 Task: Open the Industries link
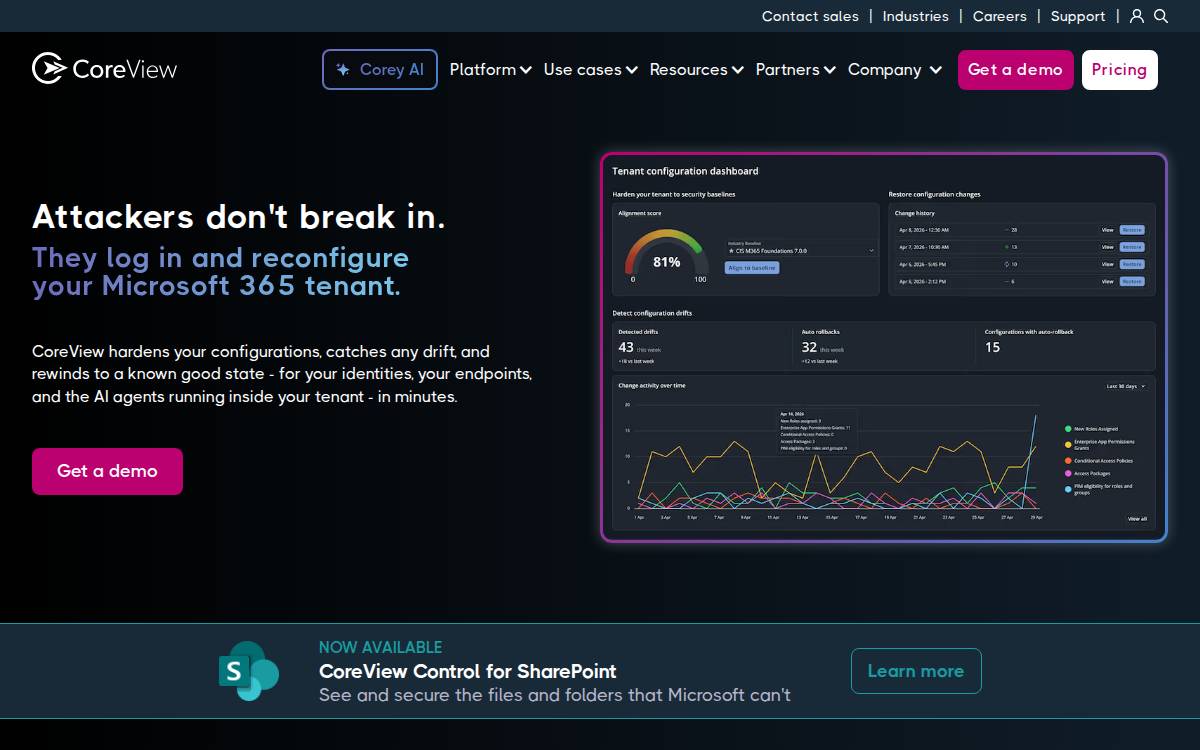(915, 16)
